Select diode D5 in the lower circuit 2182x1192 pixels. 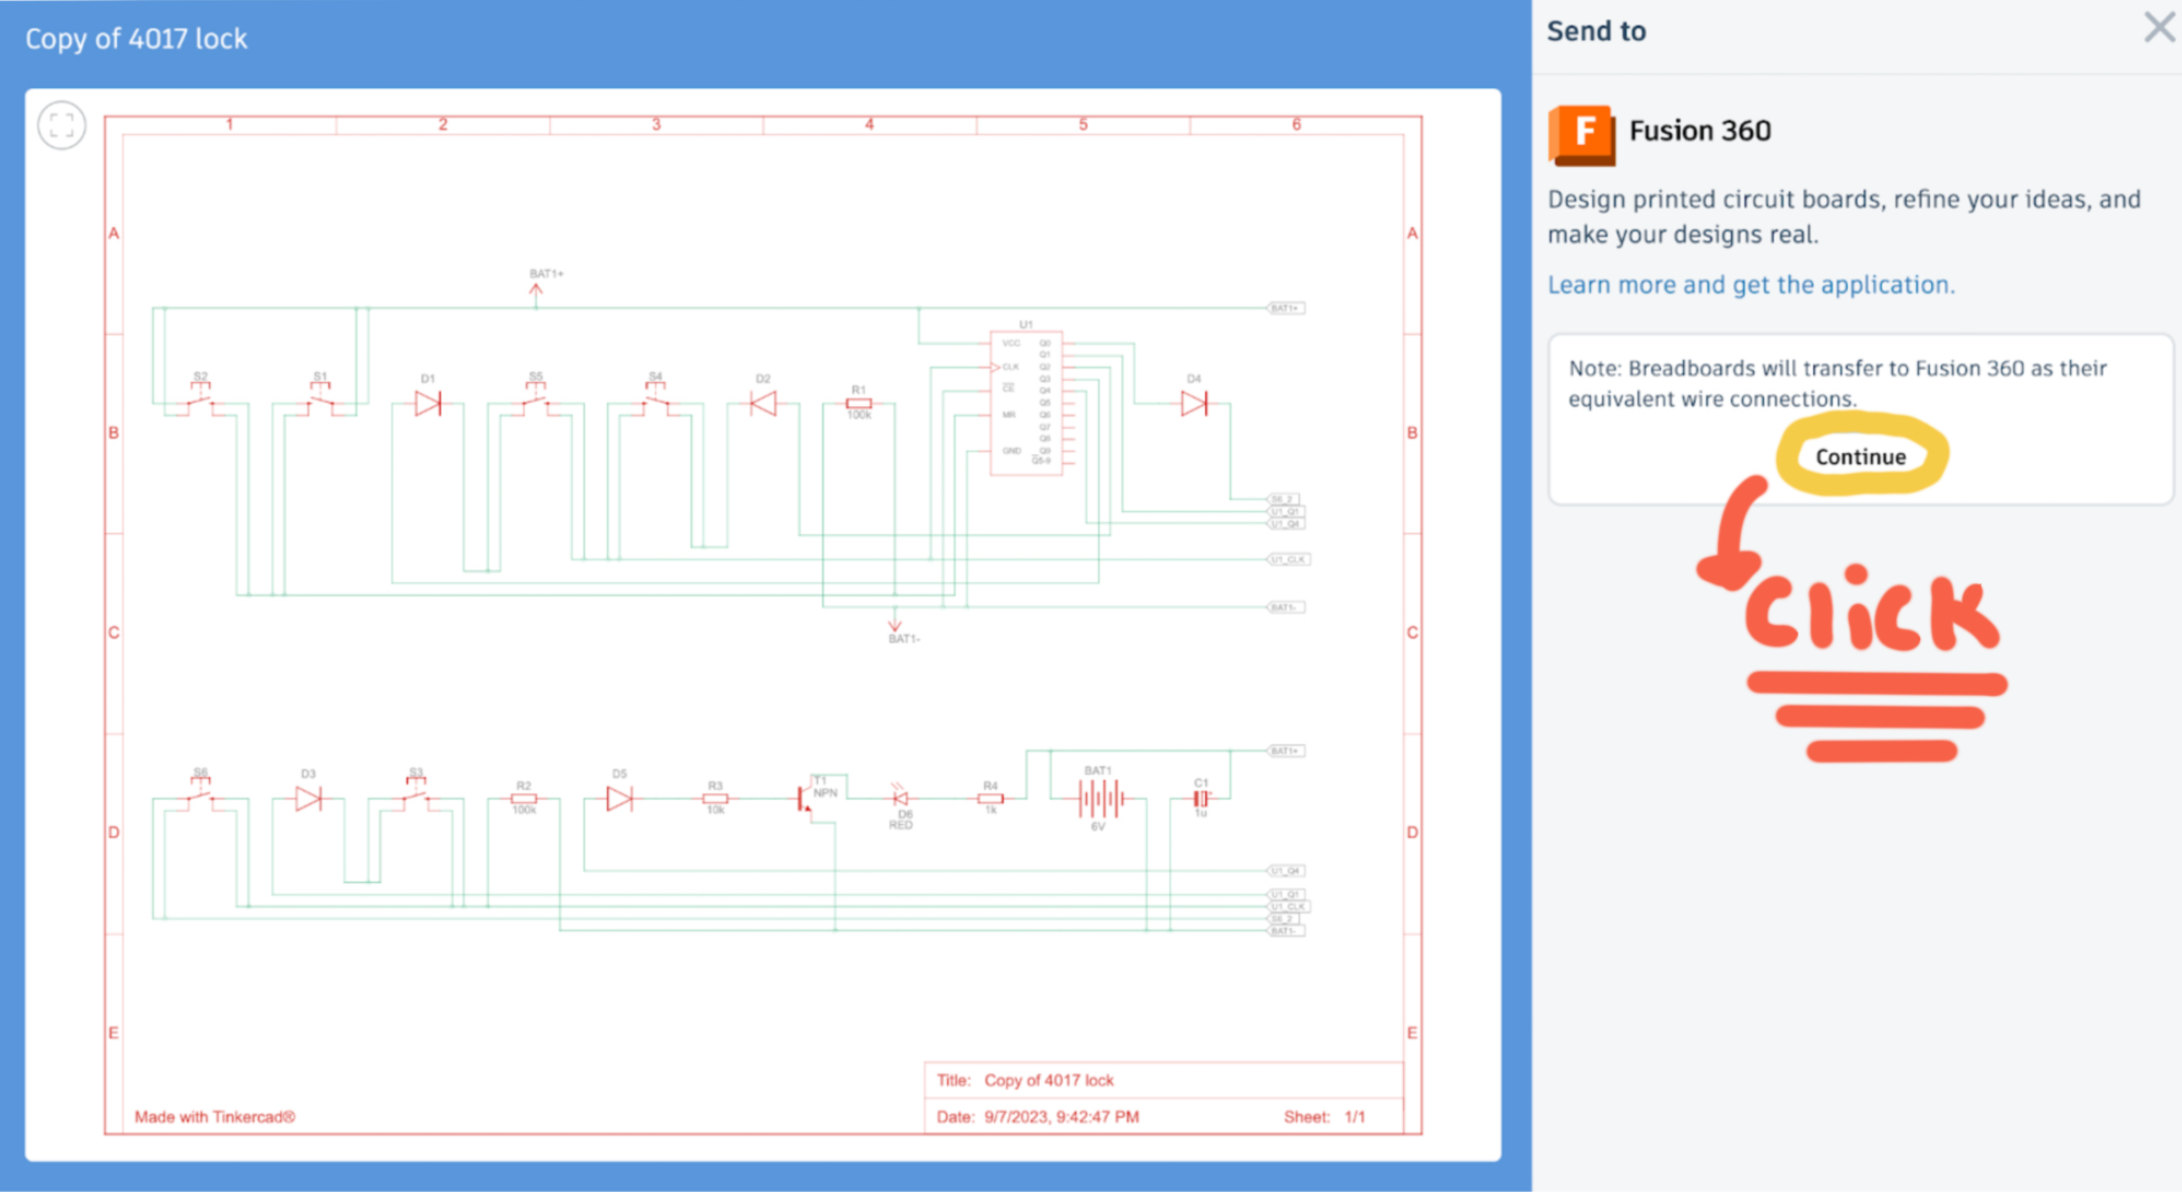pos(619,797)
